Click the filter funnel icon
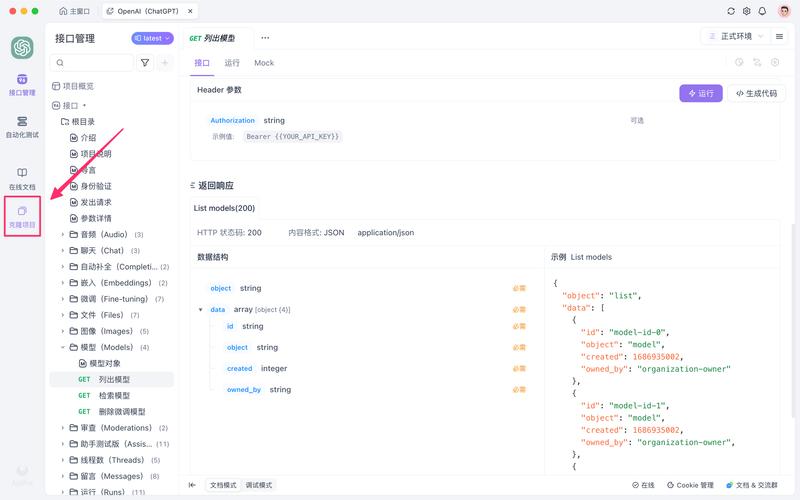Viewport: 800px width, 500px height. [x=145, y=63]
